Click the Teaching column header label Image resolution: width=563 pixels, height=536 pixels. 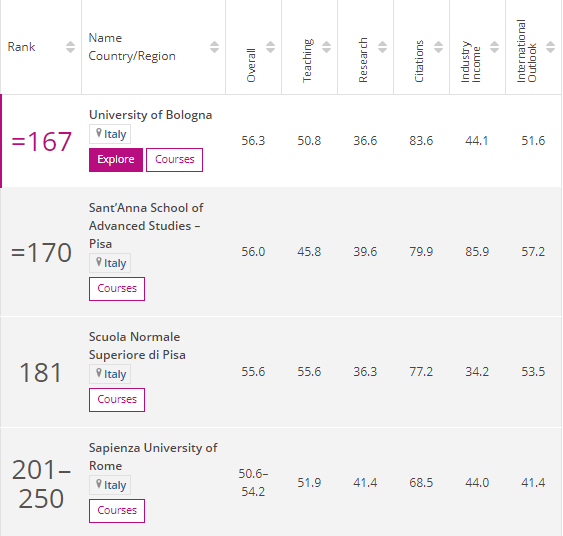click(307, 60)
